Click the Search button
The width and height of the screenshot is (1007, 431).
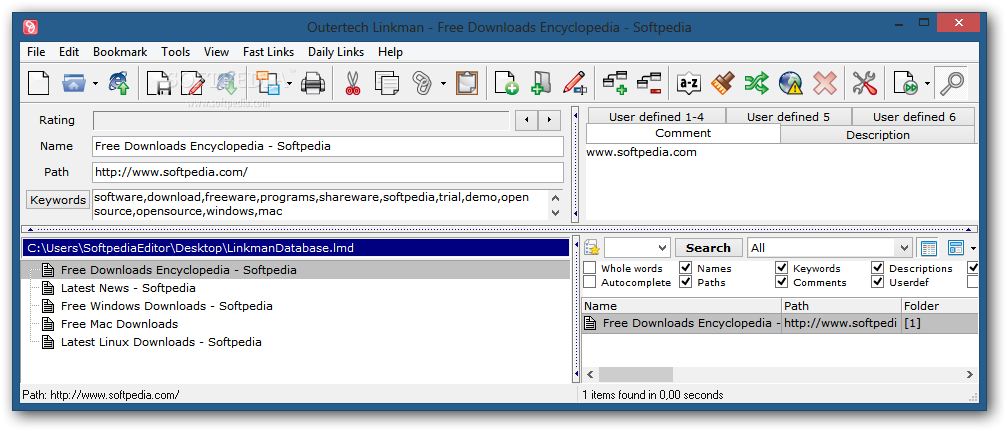[708, 248]
